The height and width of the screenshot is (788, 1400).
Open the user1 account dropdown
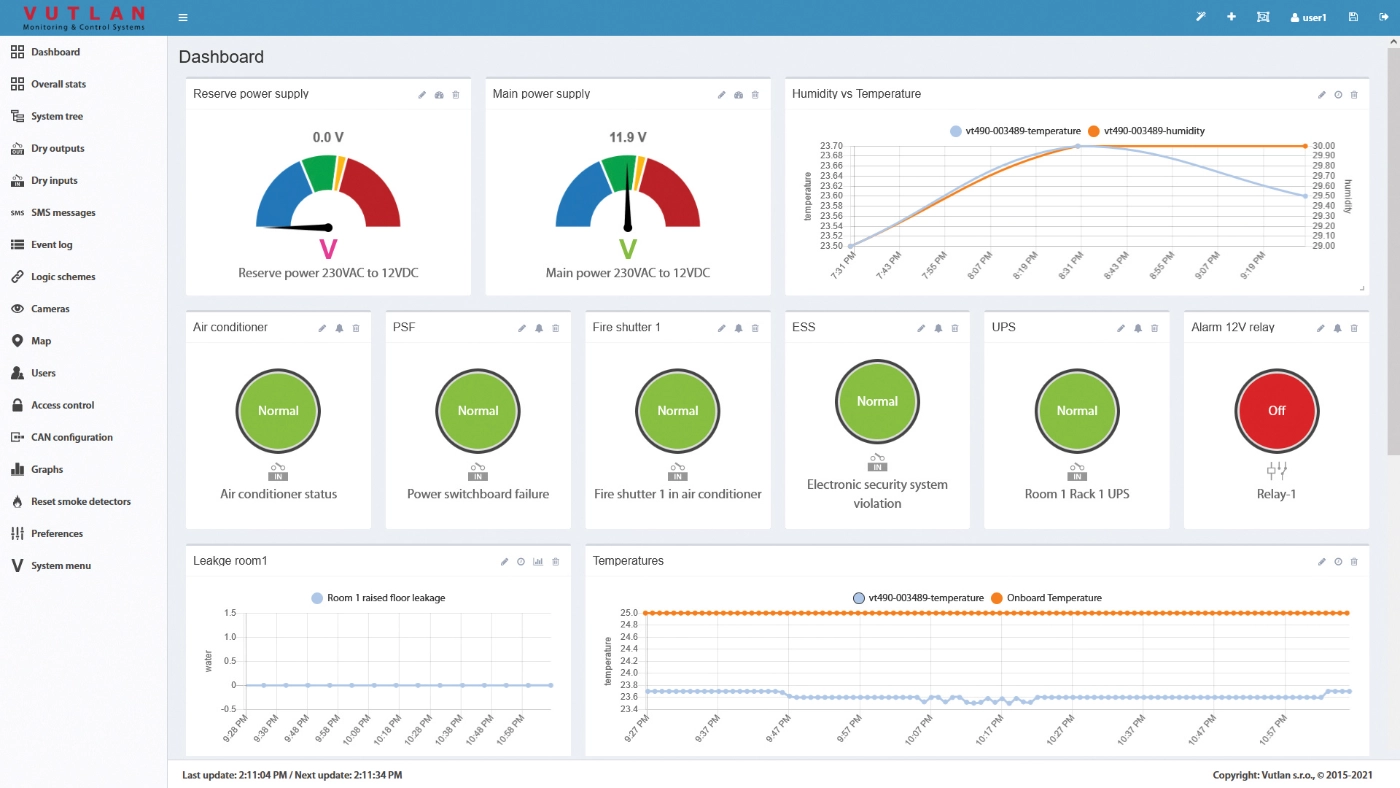point(1308,17)
